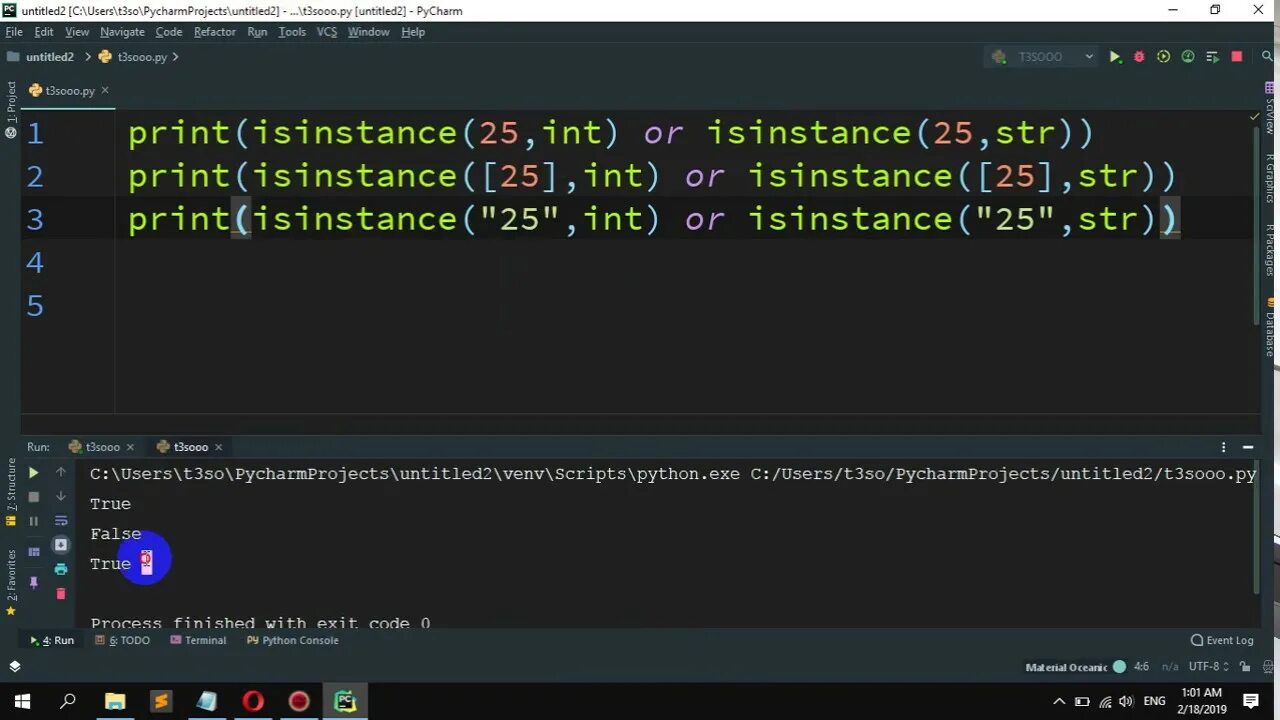This screenshot has width=1280, height=720.
Task: Open the Windows Start menu
Action: pos(22,701)
